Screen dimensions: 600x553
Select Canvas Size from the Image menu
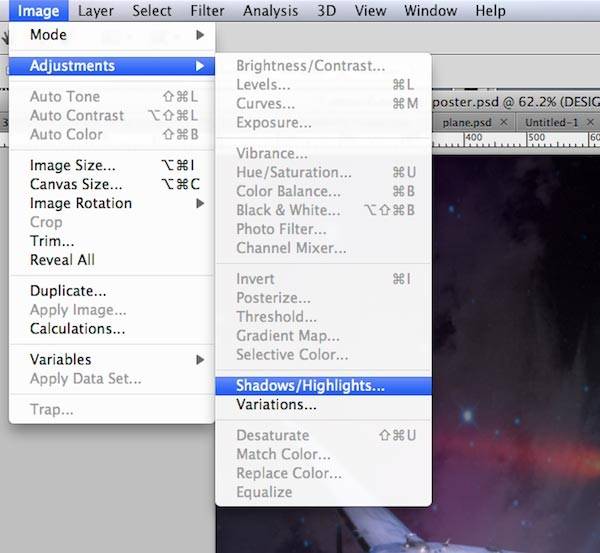(76, 184)
